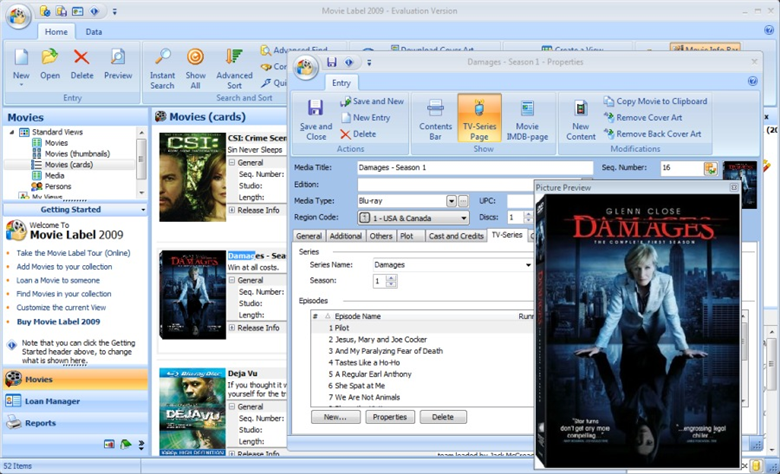The height and width of the screenshot is (474, 780).
Task: Select Movies (thumbnails) in Standard Views tree
Action: (76, 153)
